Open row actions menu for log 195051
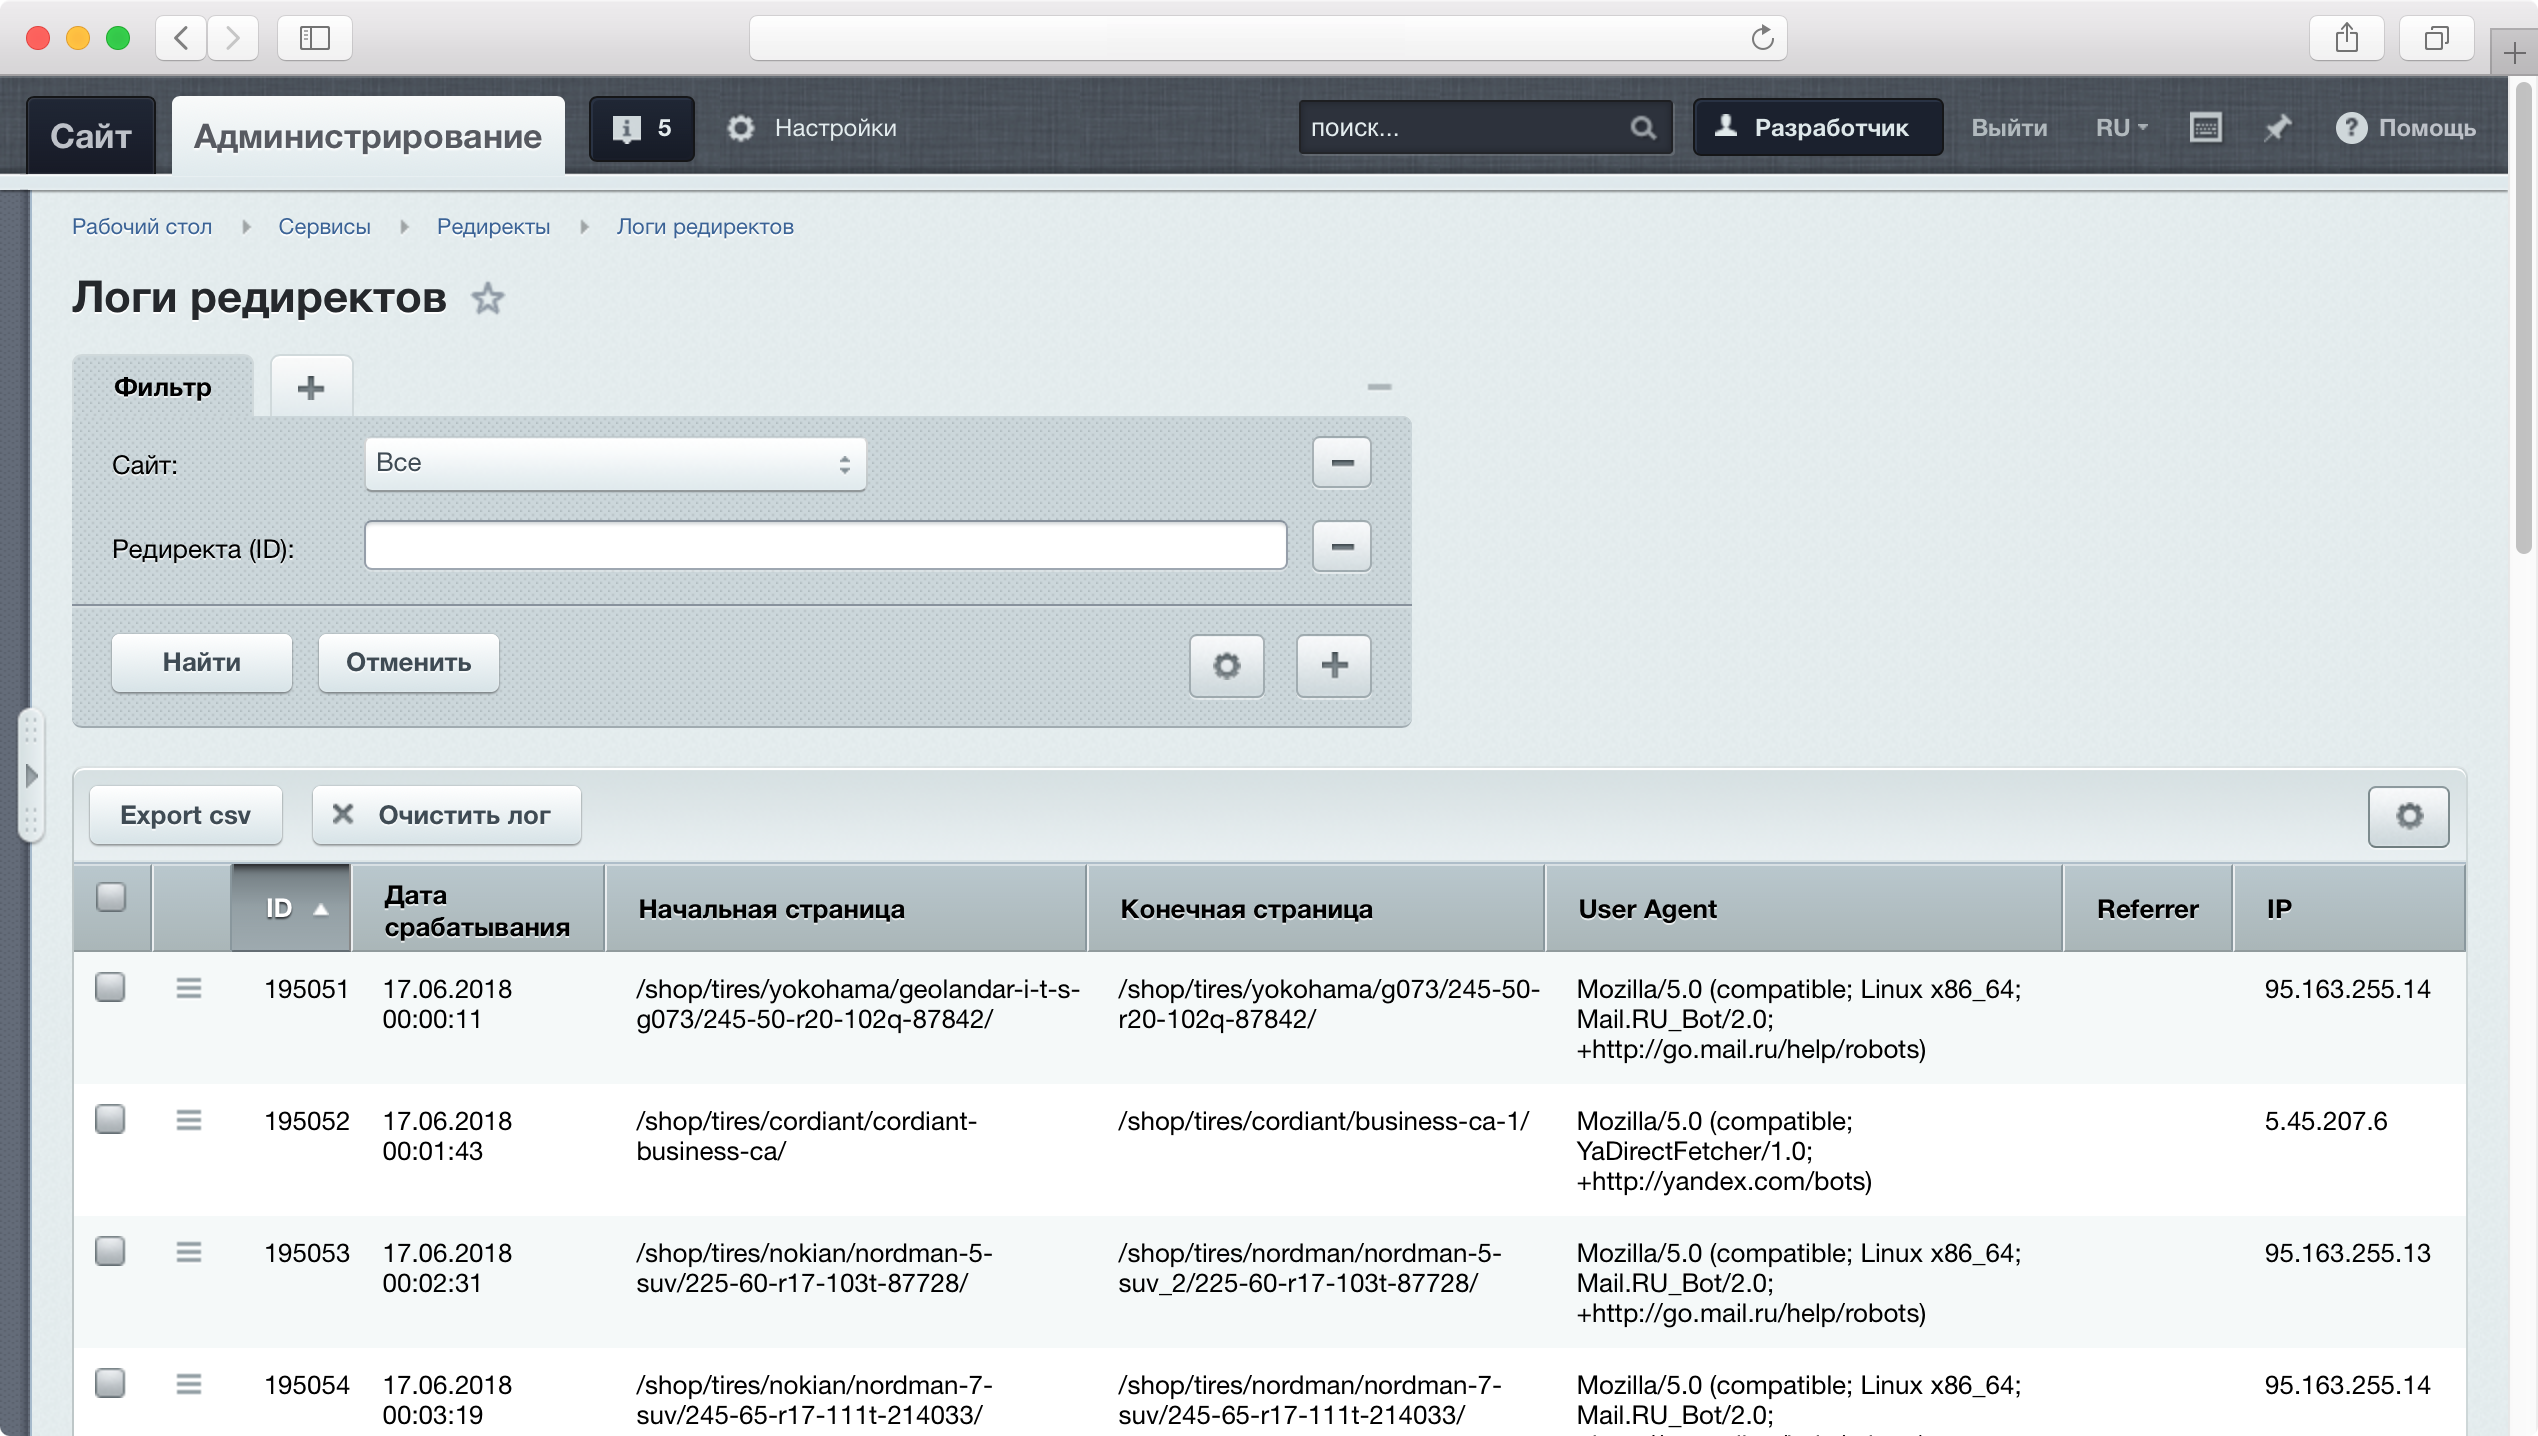This screenshot has width=2538, height=1436. (189, 988)
